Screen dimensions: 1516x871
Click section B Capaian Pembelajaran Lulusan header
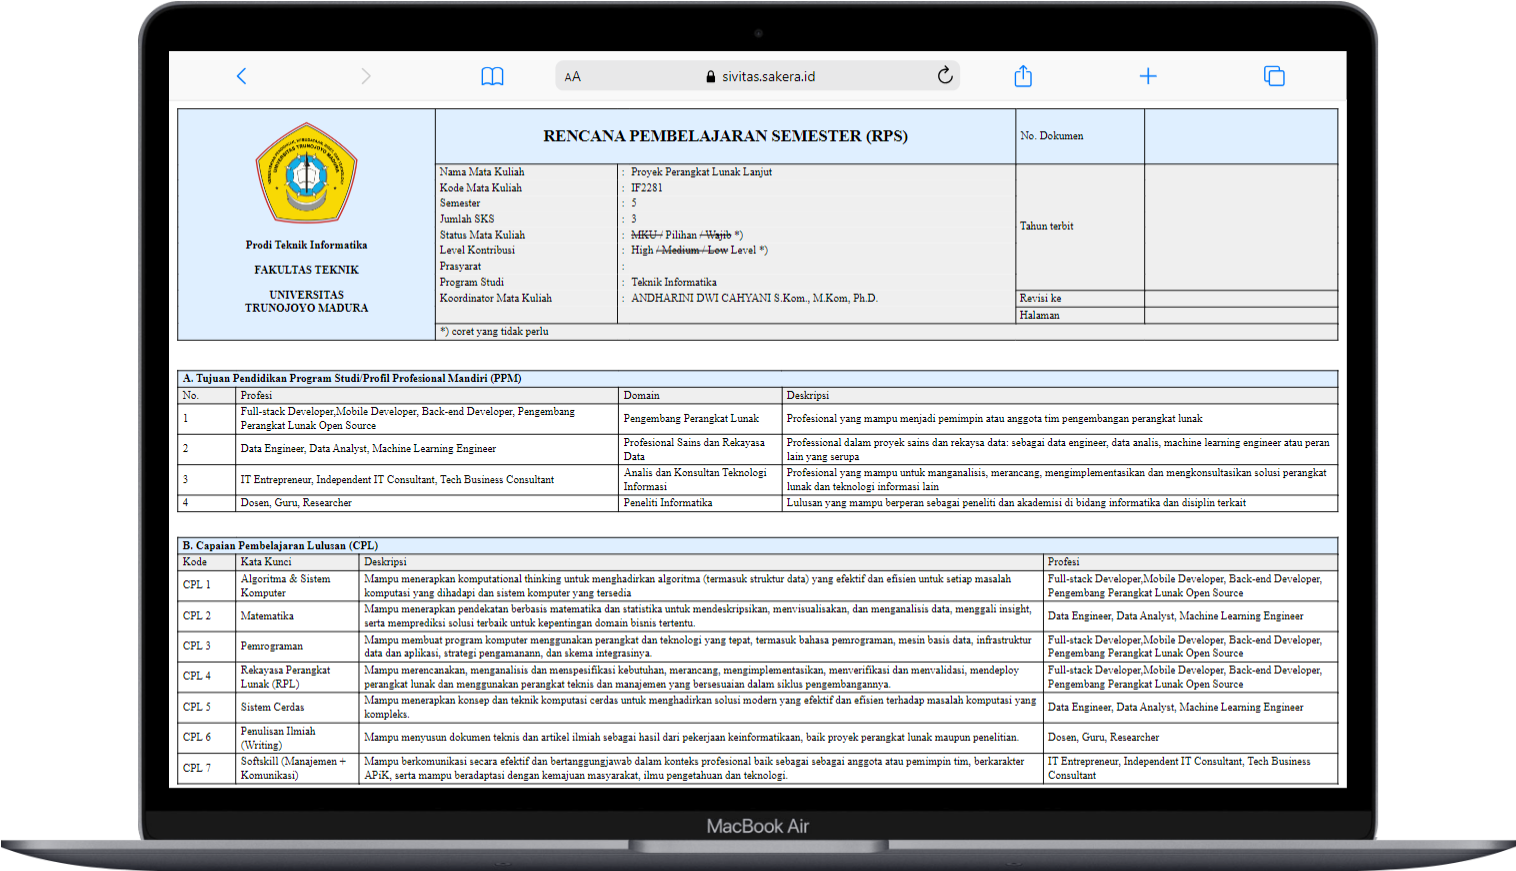(x=757, y=546)
